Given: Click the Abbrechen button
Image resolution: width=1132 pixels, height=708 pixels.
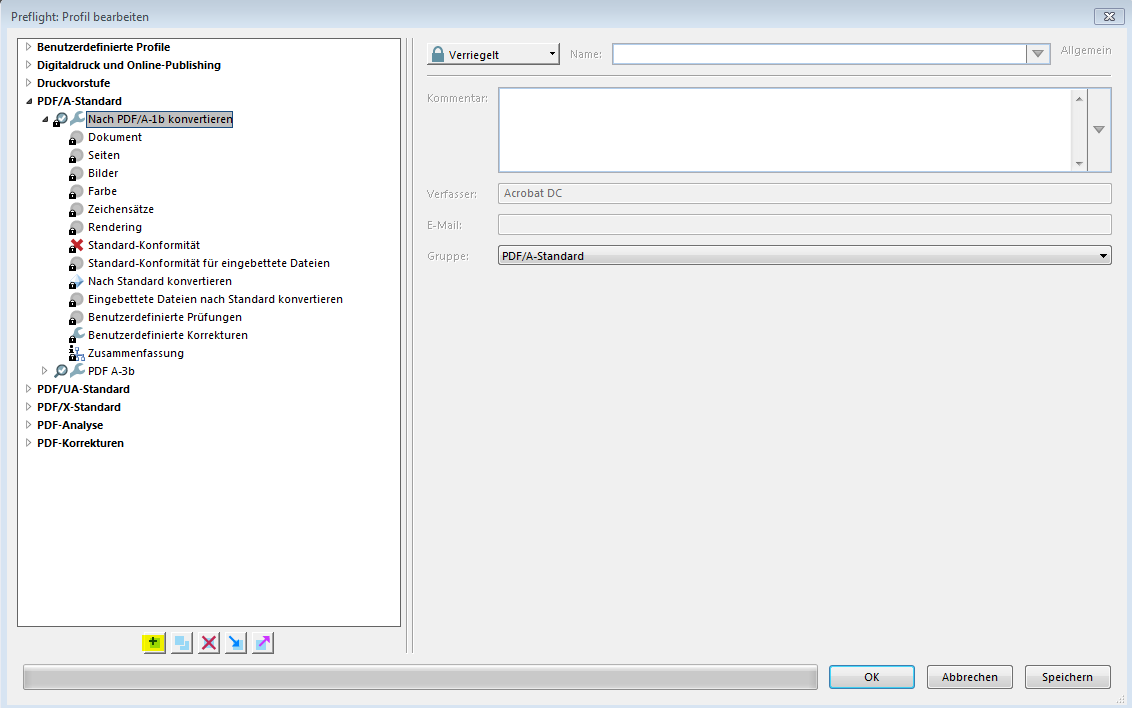Looking at the screenshot, I should tap(970, 677).
